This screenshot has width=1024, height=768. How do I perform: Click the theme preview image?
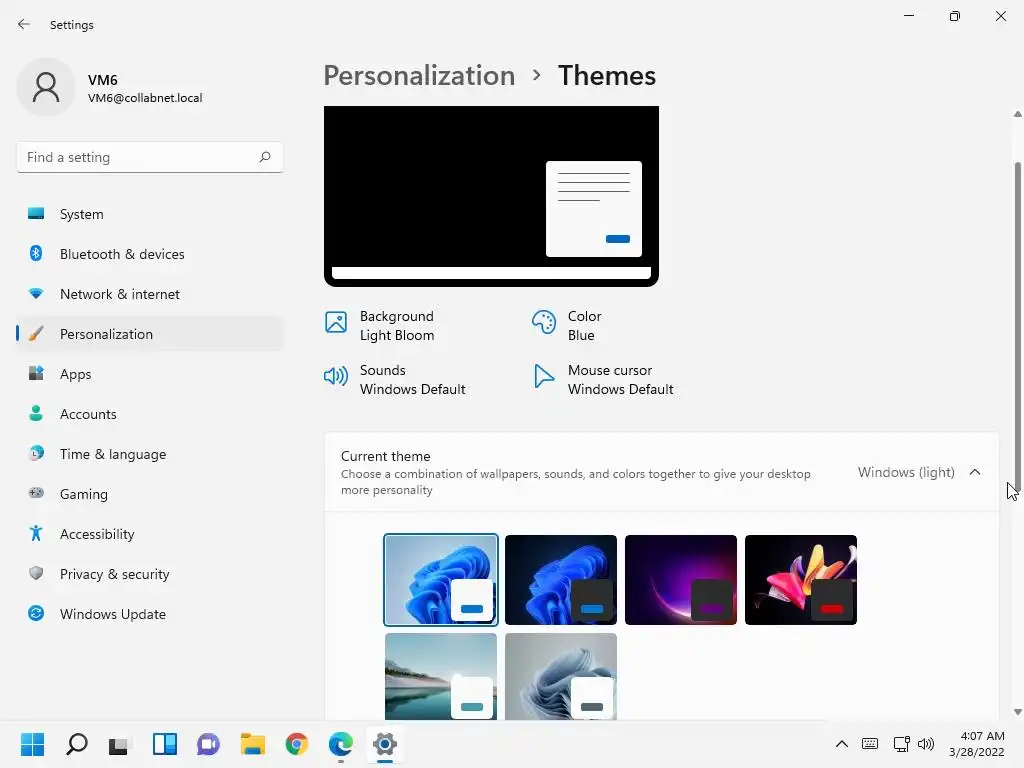[x=491, y=196]
